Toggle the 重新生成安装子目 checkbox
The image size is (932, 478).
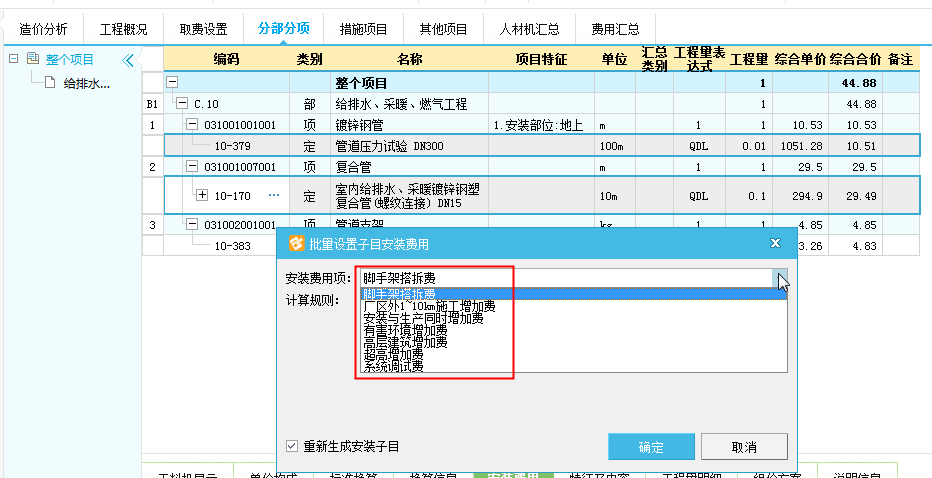point(292,446)
